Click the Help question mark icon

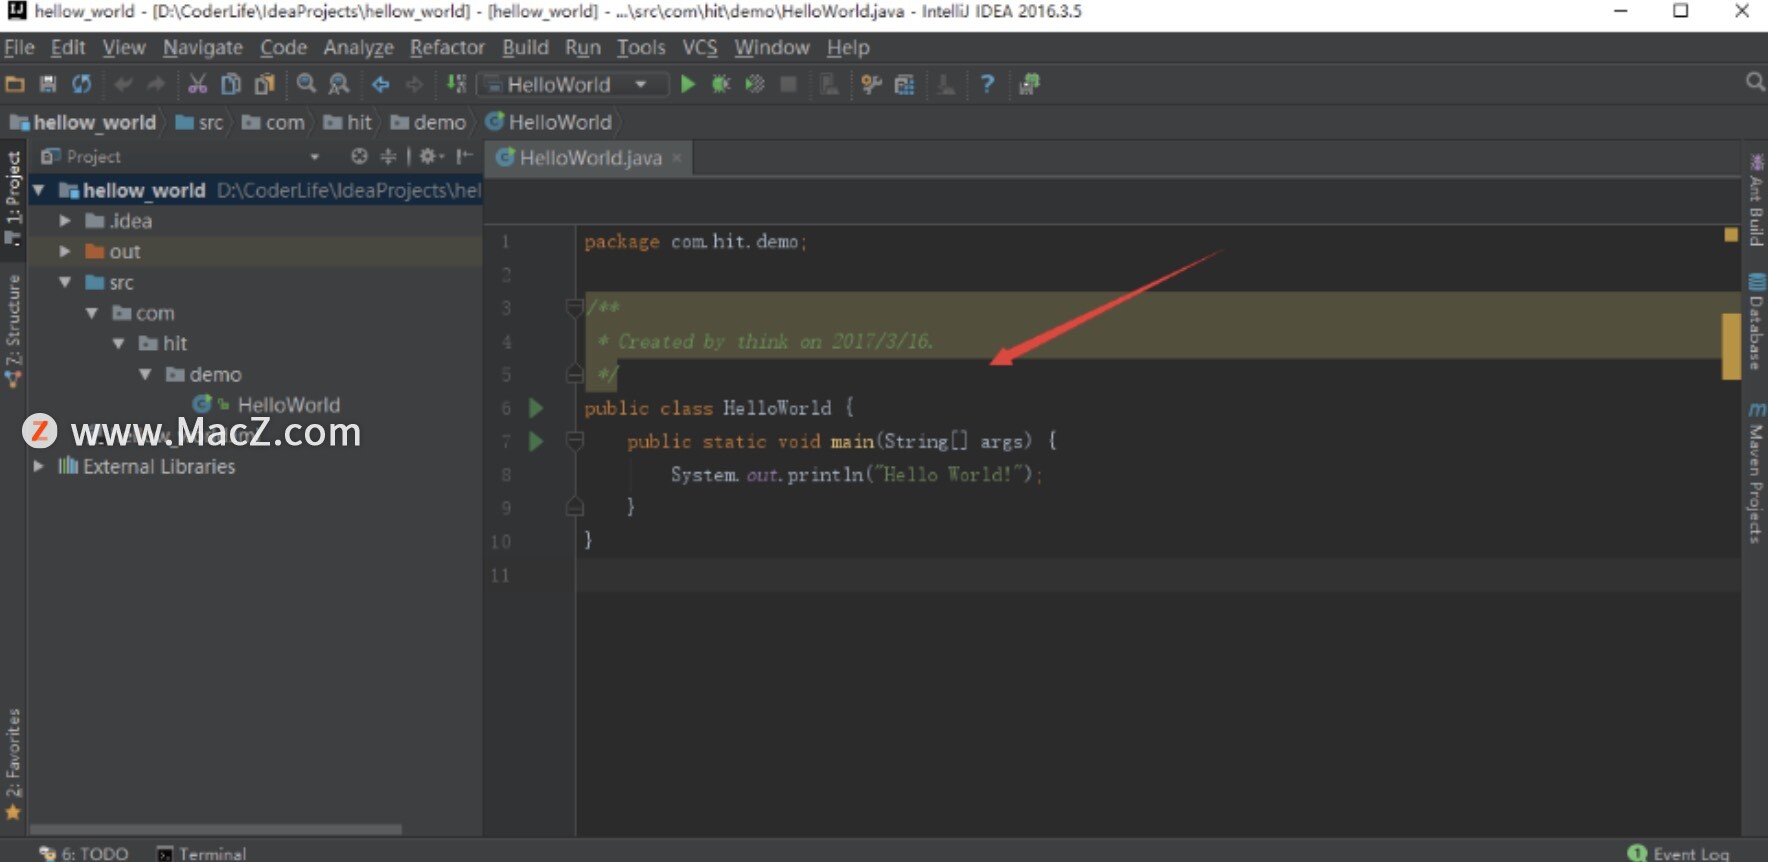pos(987,84)
